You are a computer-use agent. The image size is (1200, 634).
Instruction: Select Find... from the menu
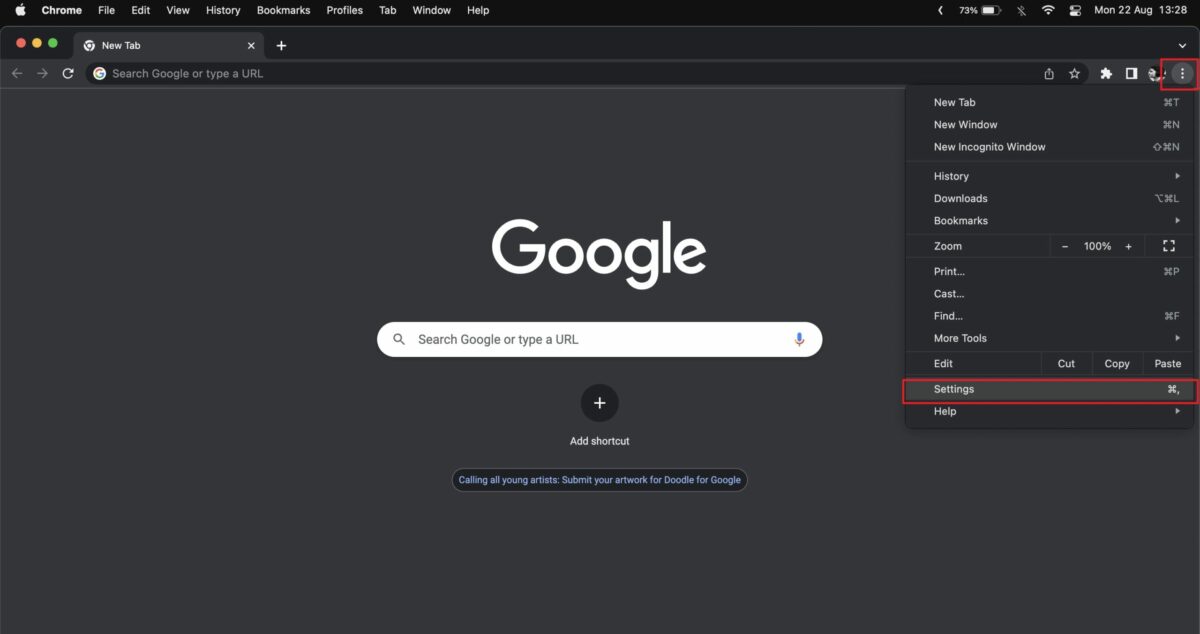point(1049,315)
